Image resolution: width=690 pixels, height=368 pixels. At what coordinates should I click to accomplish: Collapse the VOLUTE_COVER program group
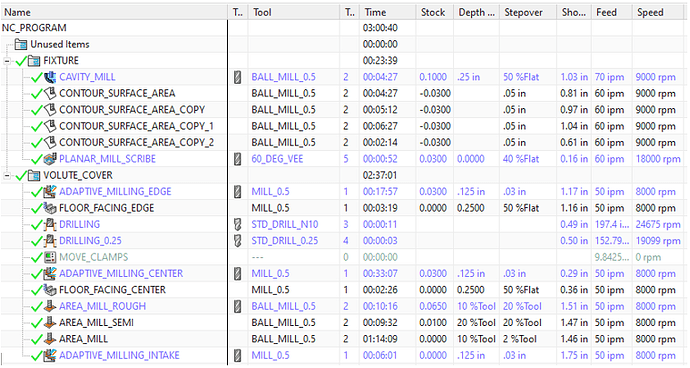tap(7, 176)
